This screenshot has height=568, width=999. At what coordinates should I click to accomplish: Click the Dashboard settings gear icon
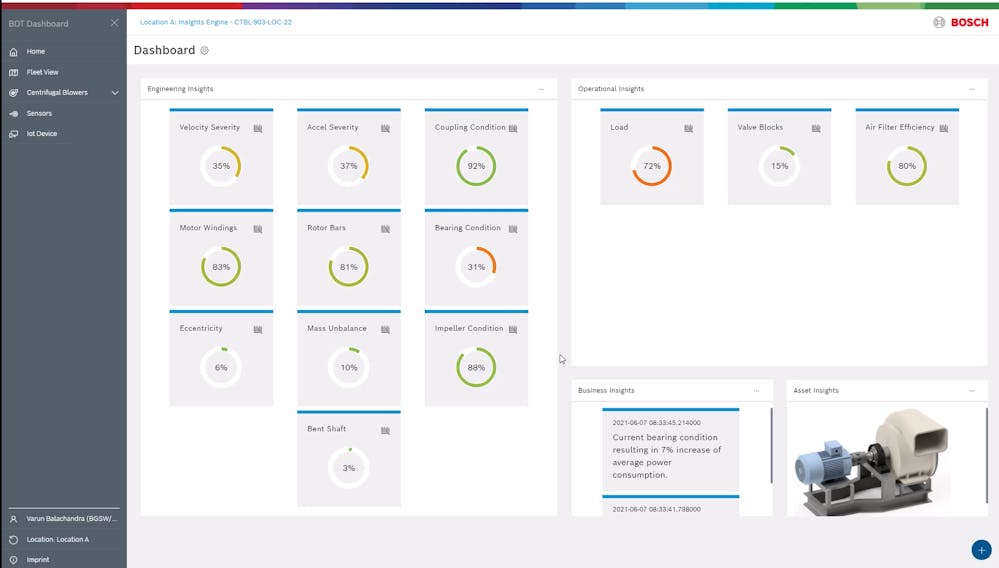[x=205, y=50]
